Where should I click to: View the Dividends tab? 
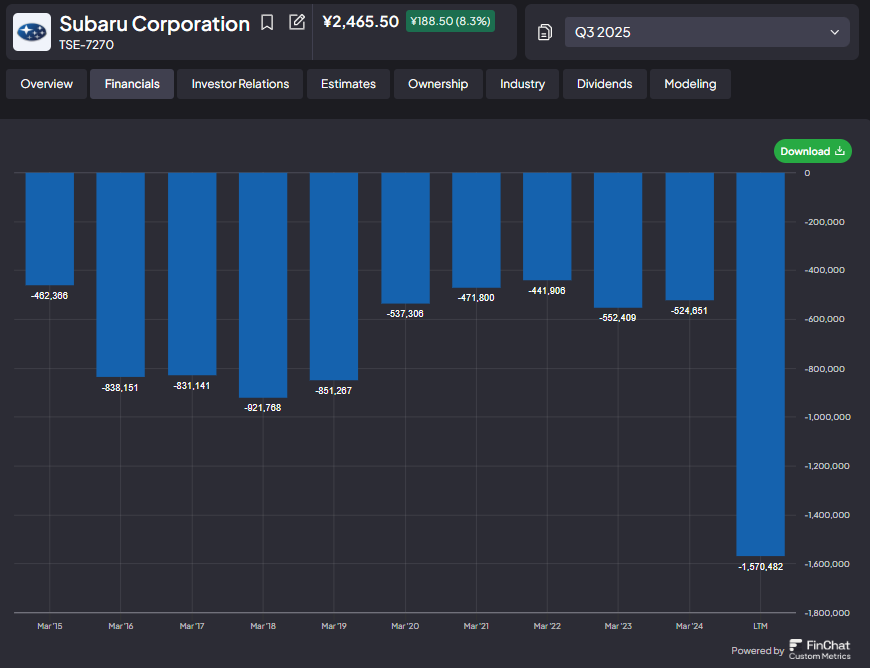[605, 84]
